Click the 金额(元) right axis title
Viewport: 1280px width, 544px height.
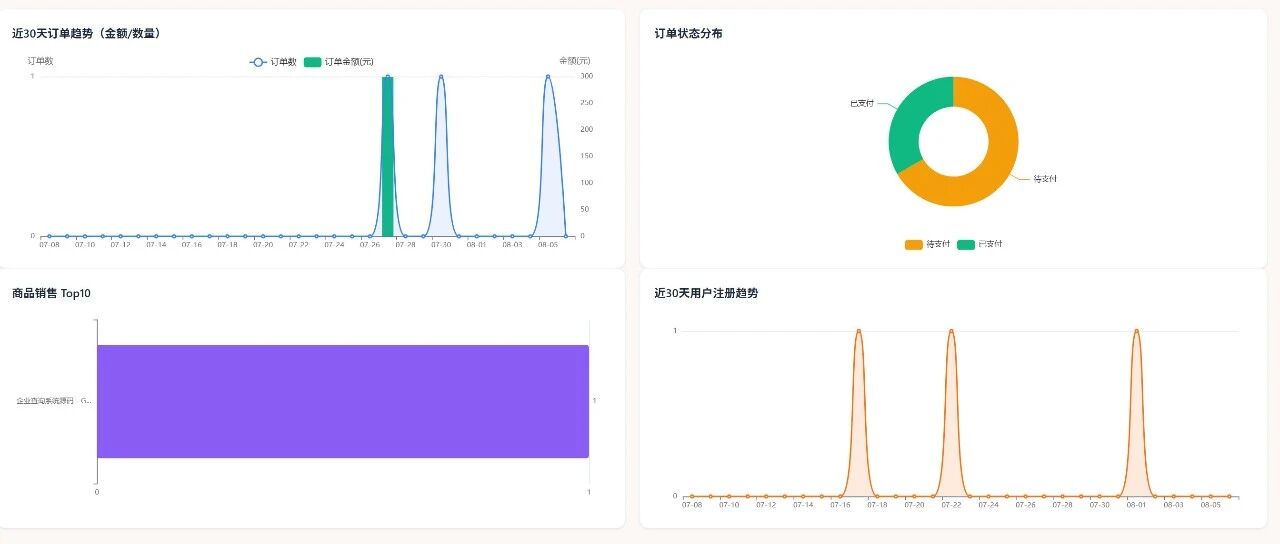tap(575, 61)
